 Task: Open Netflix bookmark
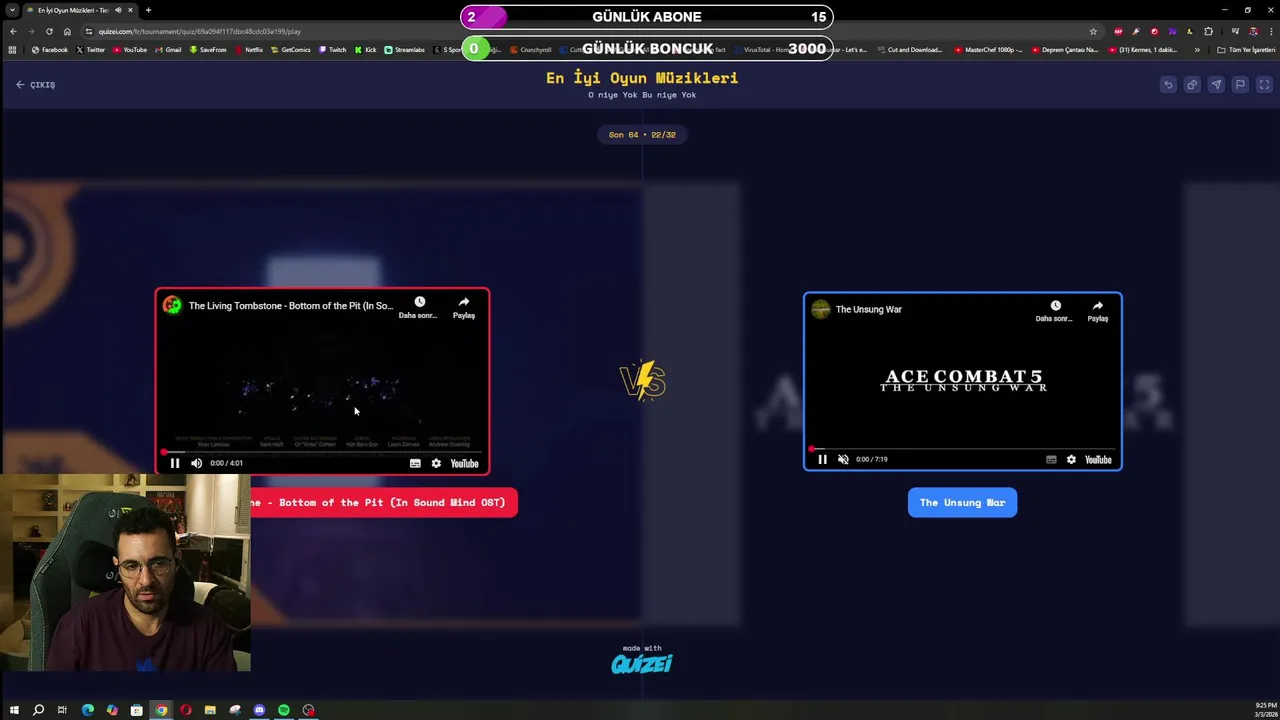pos(249,49)
